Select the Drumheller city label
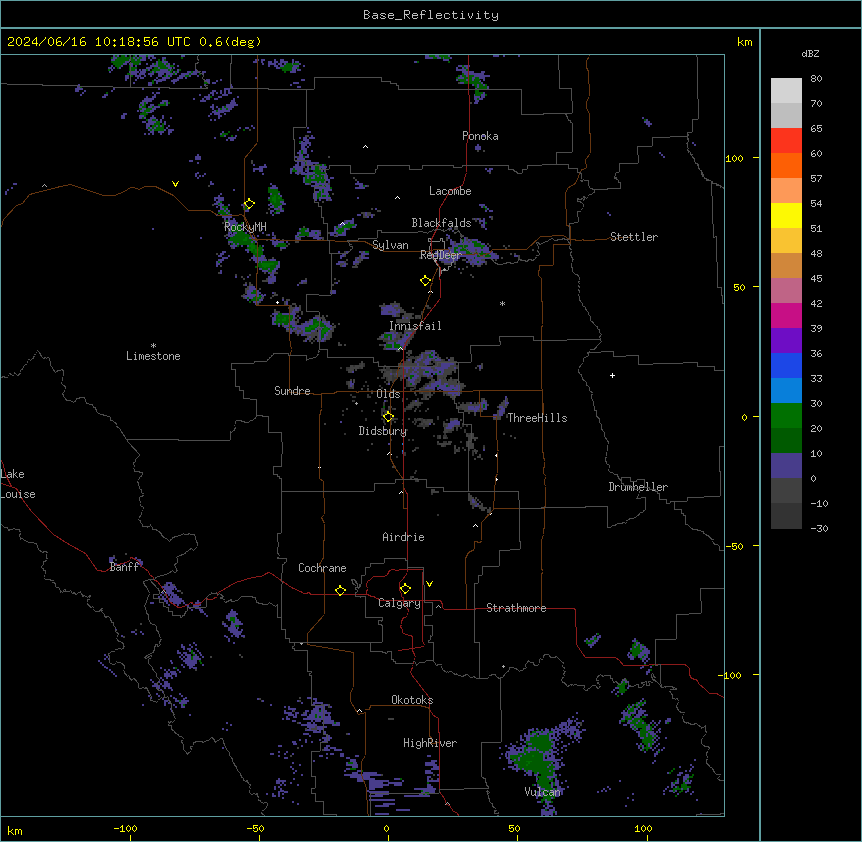Image resolution: width=862 pixels, height=842 pixels. (x=638, y=487)
